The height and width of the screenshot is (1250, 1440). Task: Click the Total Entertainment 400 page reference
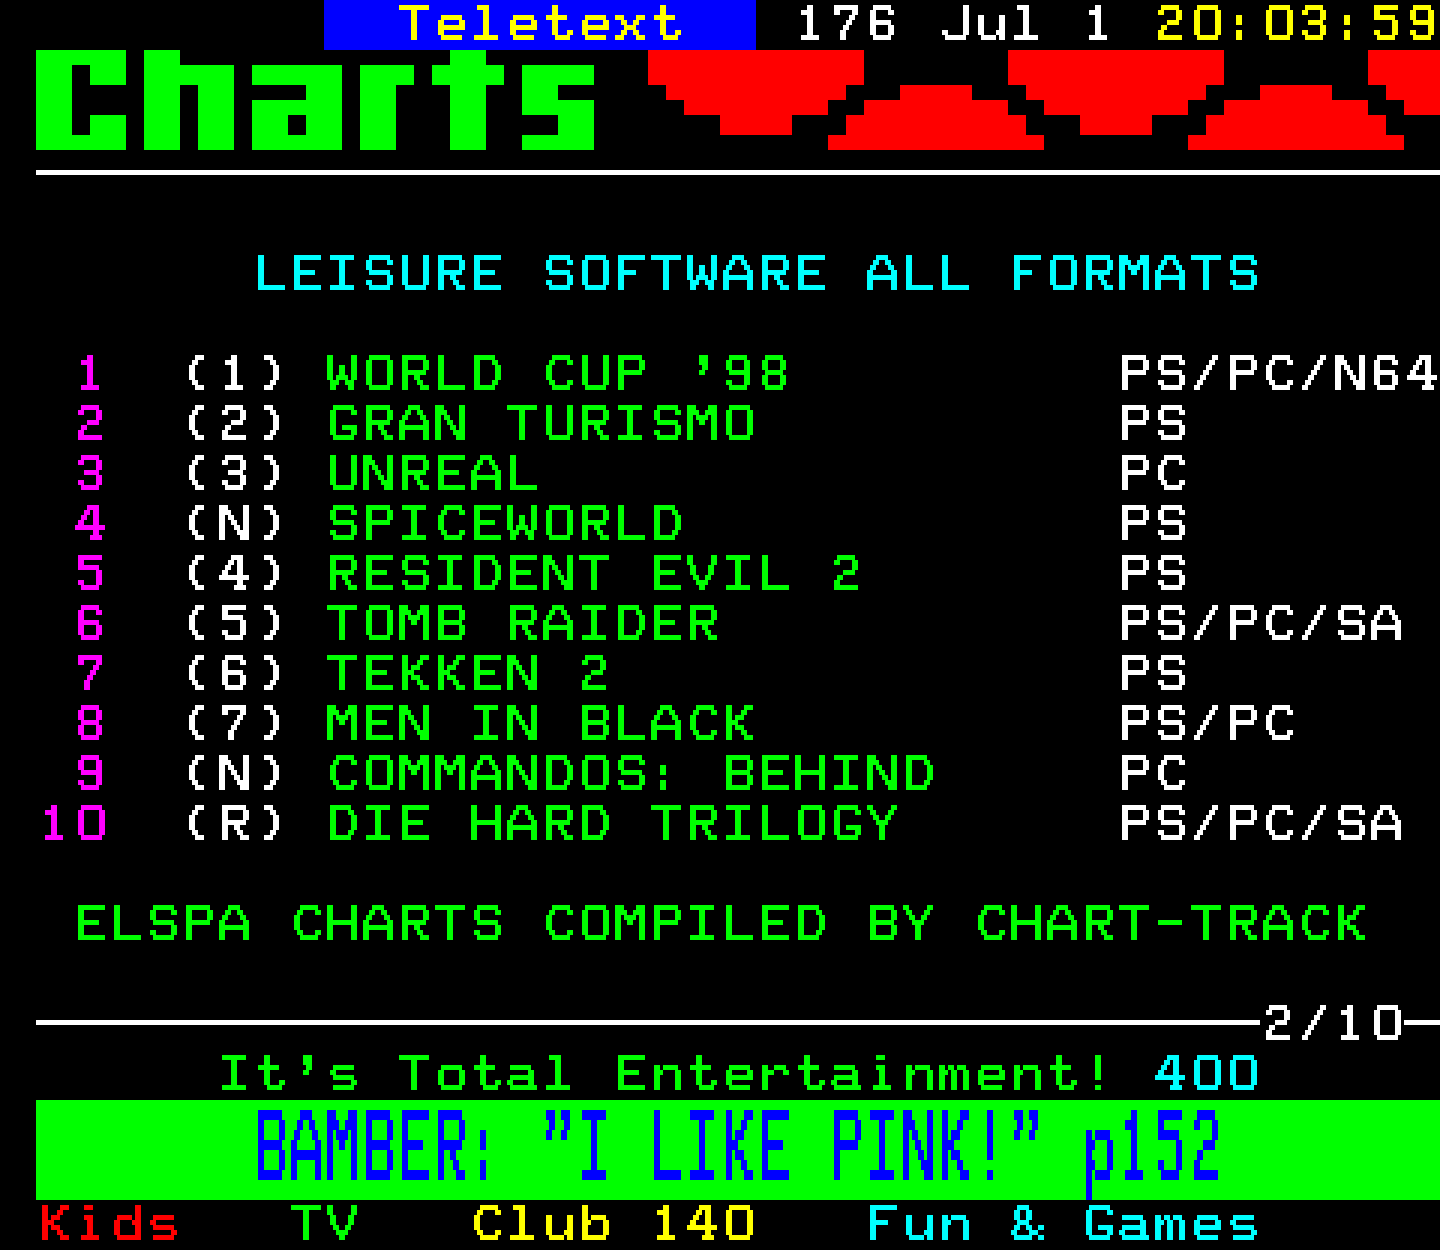pyautogui.click(x=1206, y=1074)
